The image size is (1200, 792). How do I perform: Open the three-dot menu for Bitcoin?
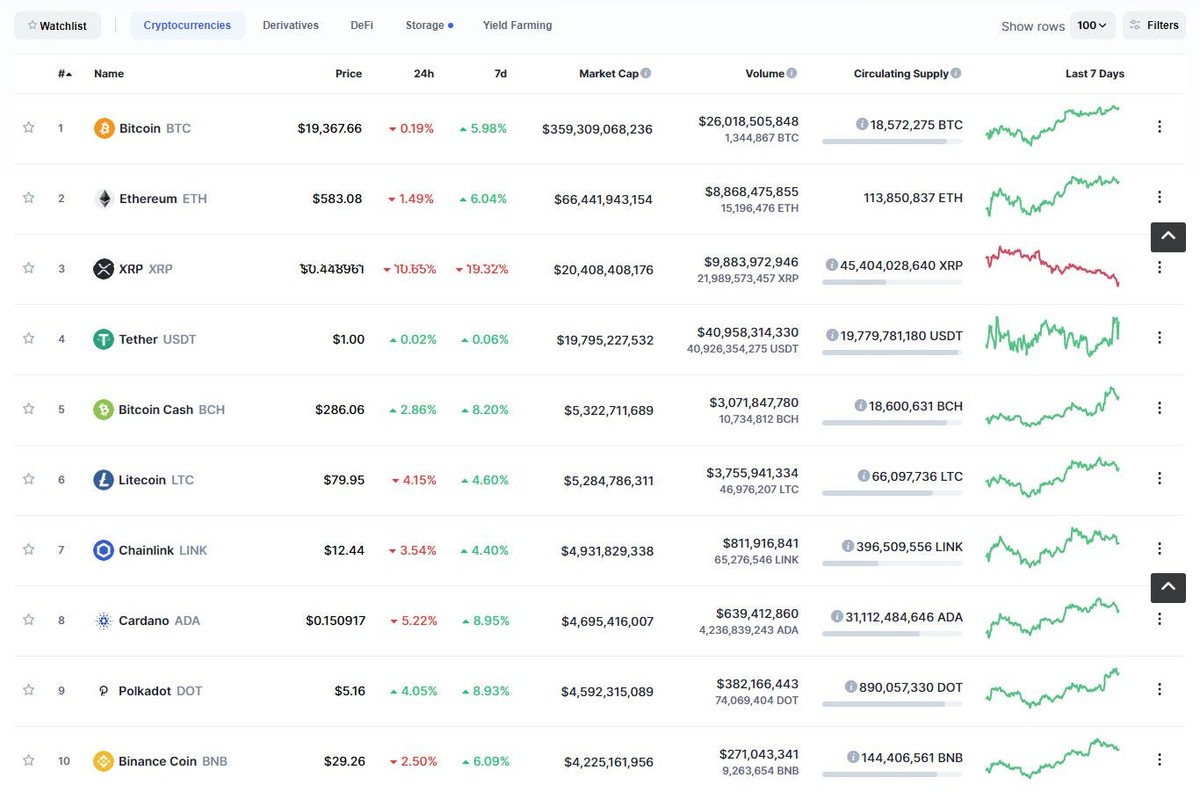(x=1159, y=127)
